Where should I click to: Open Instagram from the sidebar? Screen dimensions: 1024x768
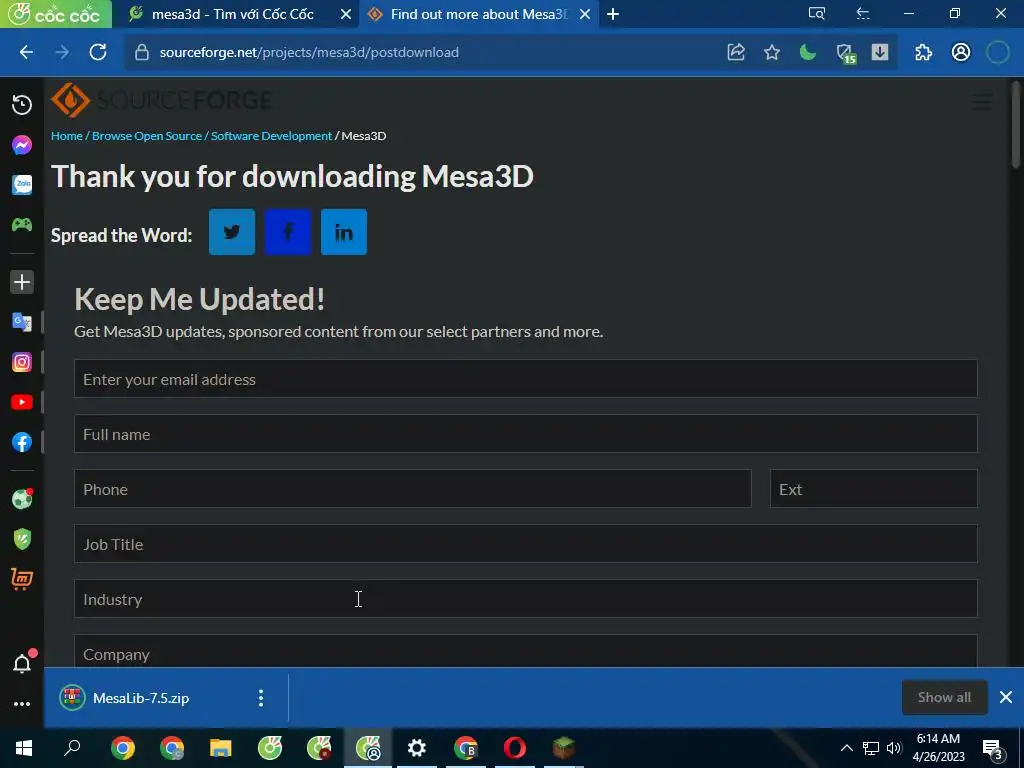22,362
